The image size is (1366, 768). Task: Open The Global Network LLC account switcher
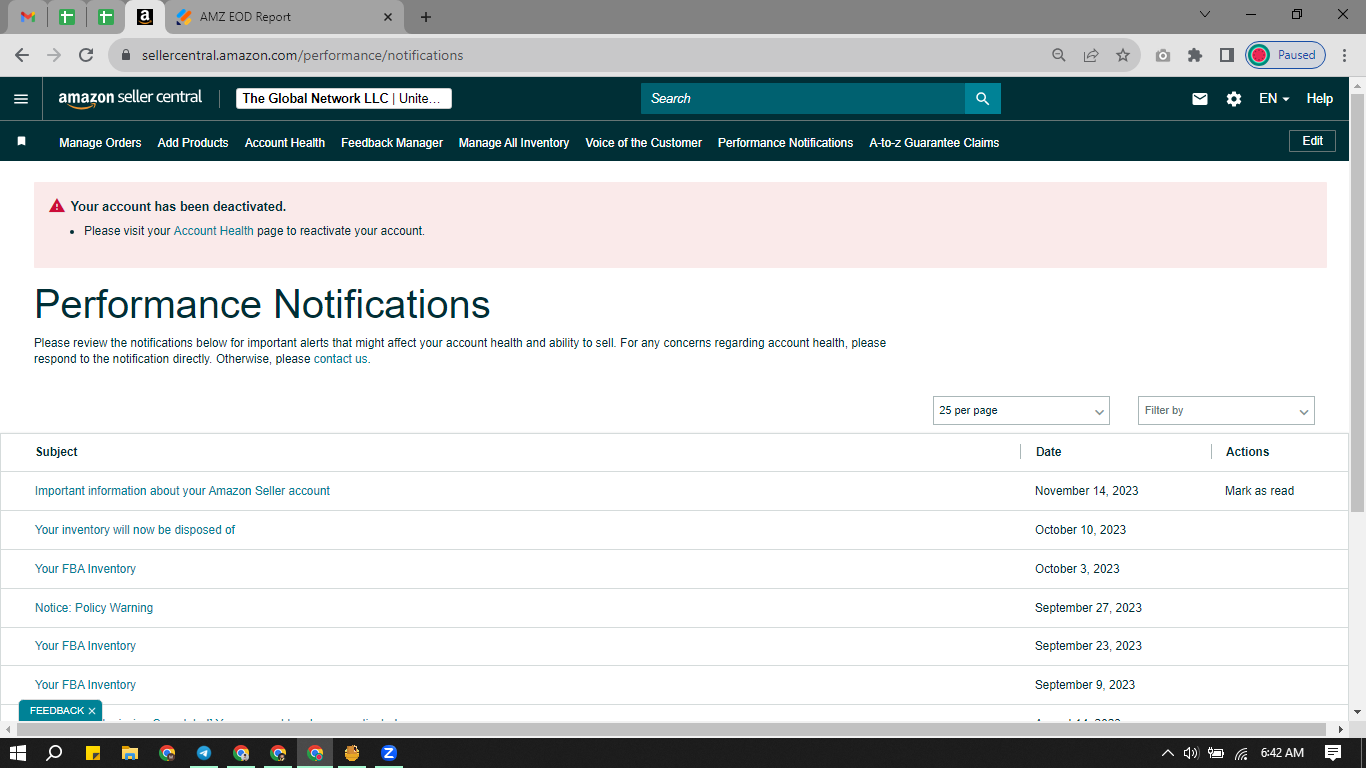coord(344,98)
